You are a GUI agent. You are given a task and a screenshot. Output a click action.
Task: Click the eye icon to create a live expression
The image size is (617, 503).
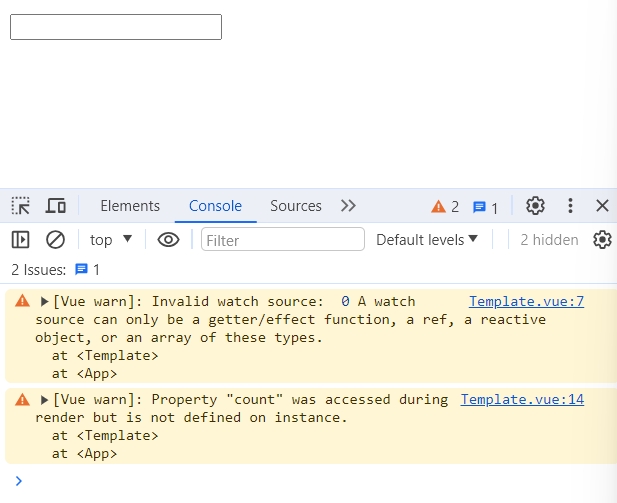tap(168, 240)
